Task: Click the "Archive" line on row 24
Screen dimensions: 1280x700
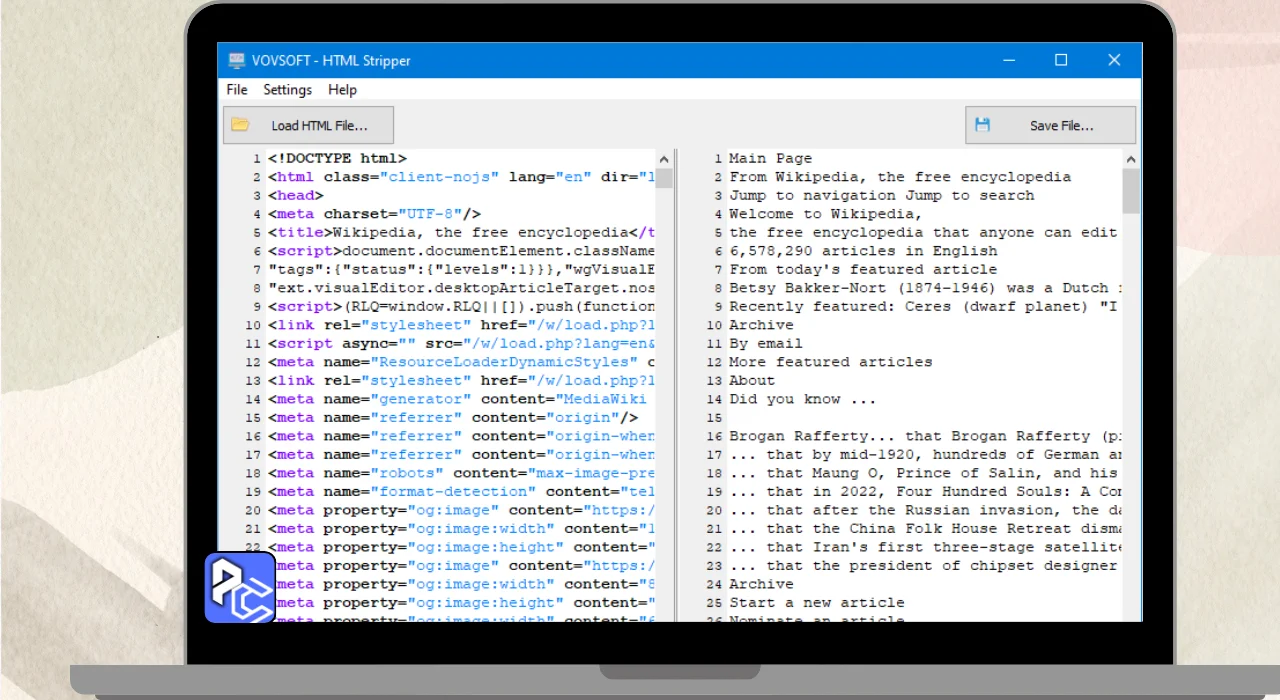Action: coord(761,583)
